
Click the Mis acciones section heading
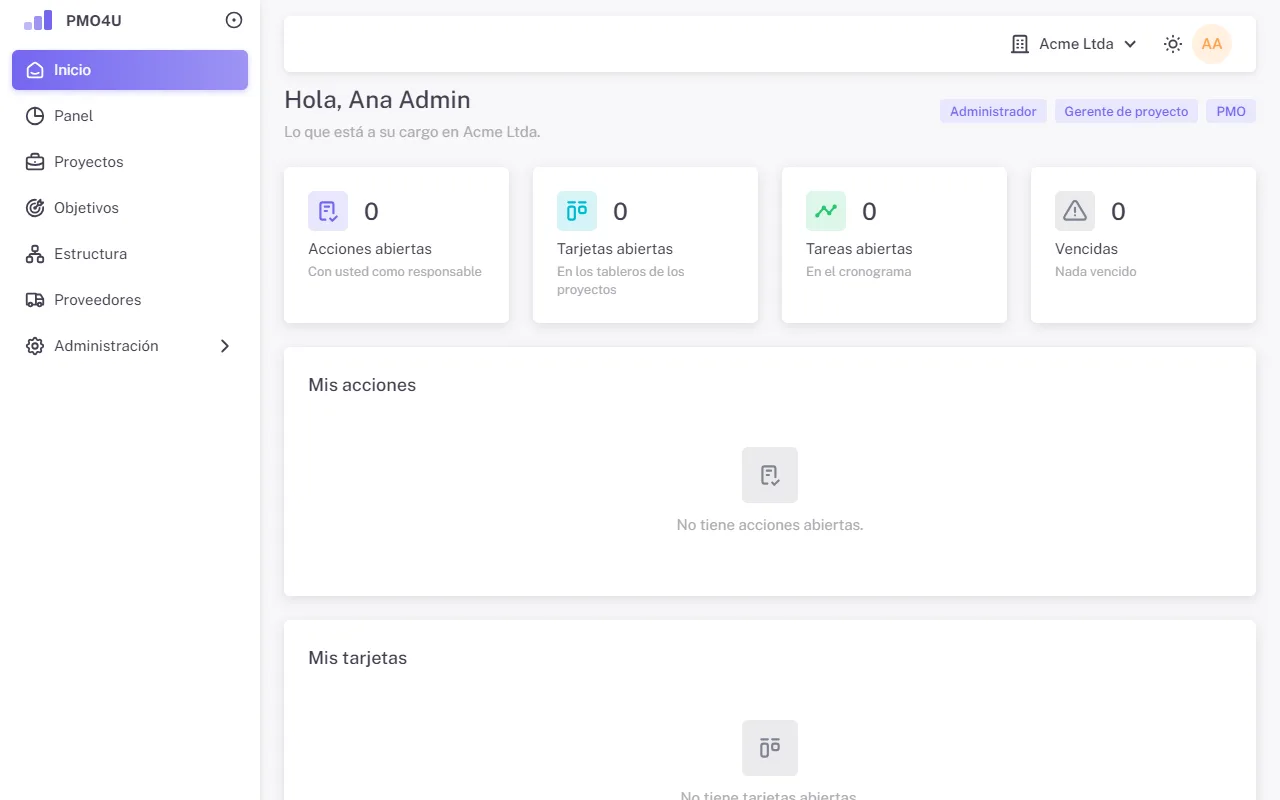pos(362,385)
